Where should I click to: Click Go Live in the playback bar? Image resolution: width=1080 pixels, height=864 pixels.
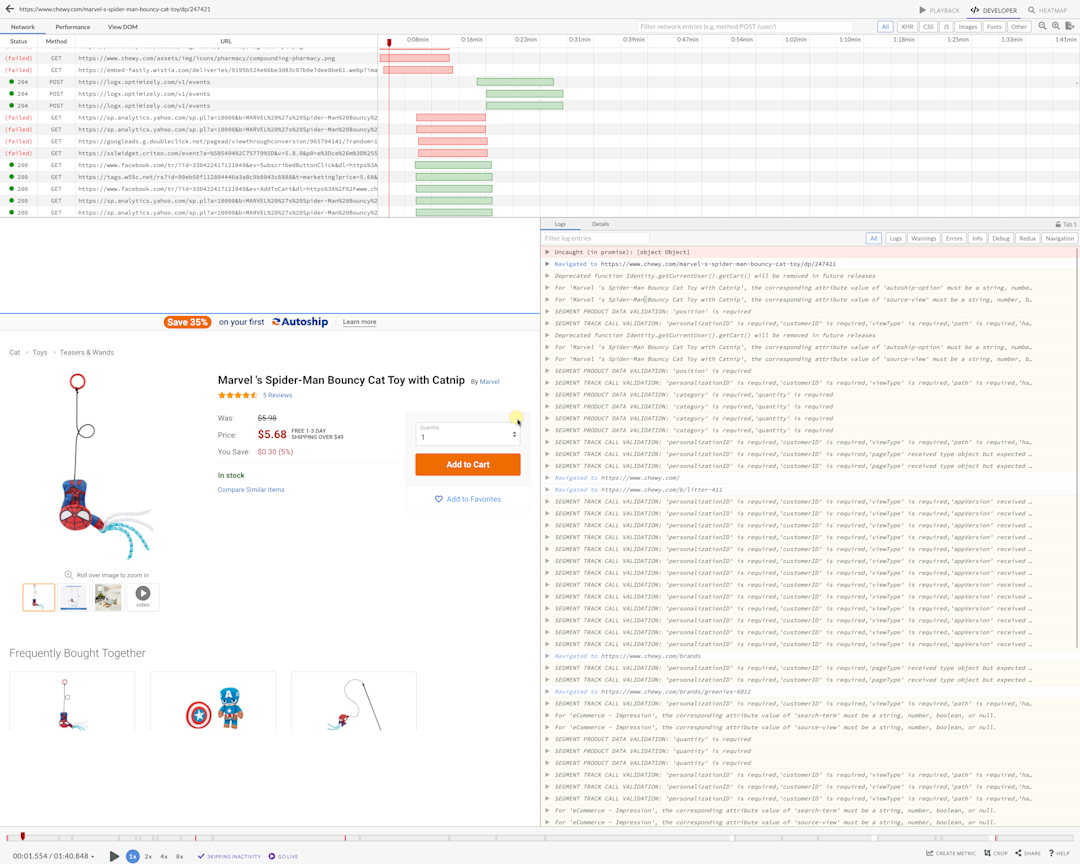click(283, 856)
